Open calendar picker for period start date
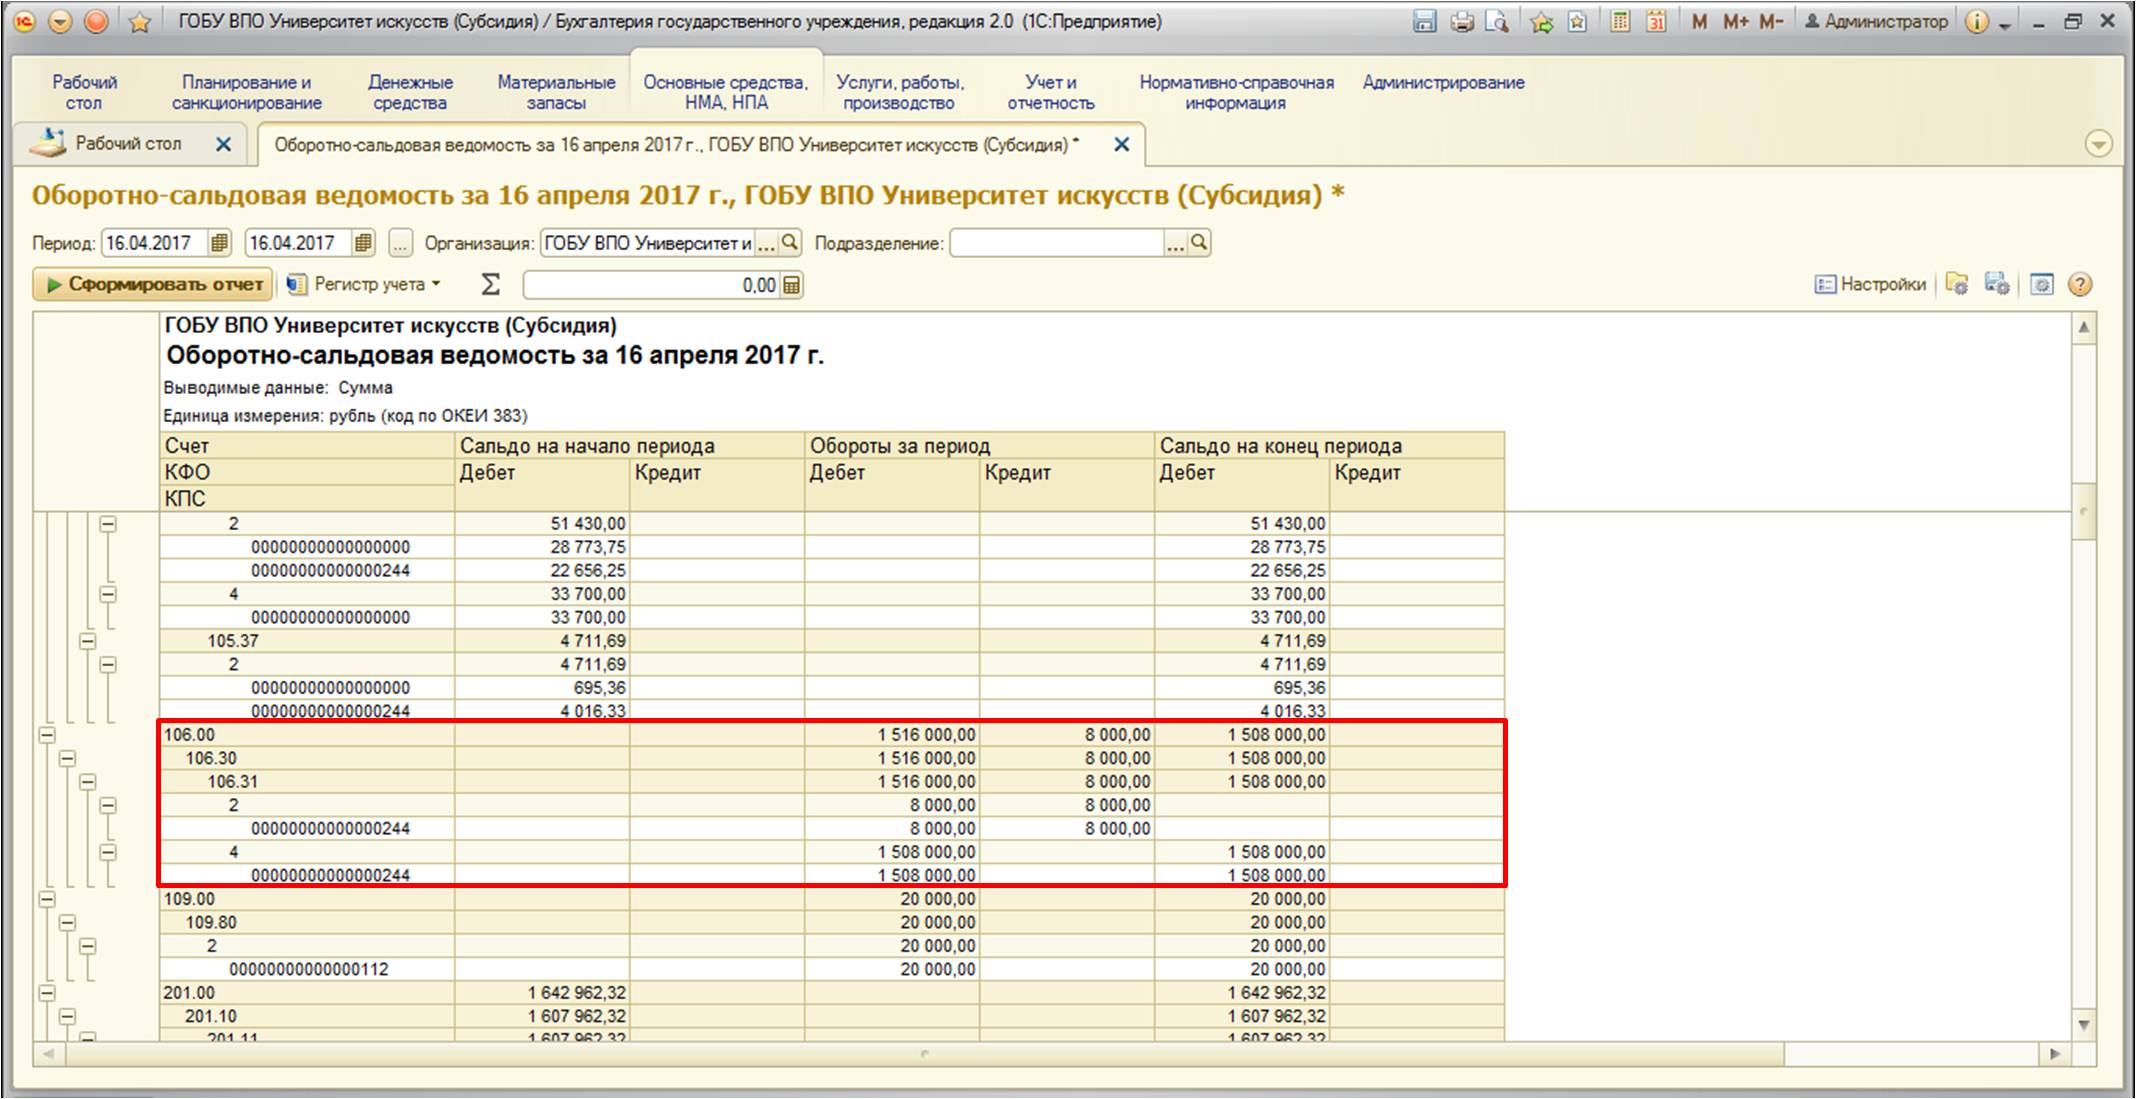2136x1099 pixels. coord(220,243)
